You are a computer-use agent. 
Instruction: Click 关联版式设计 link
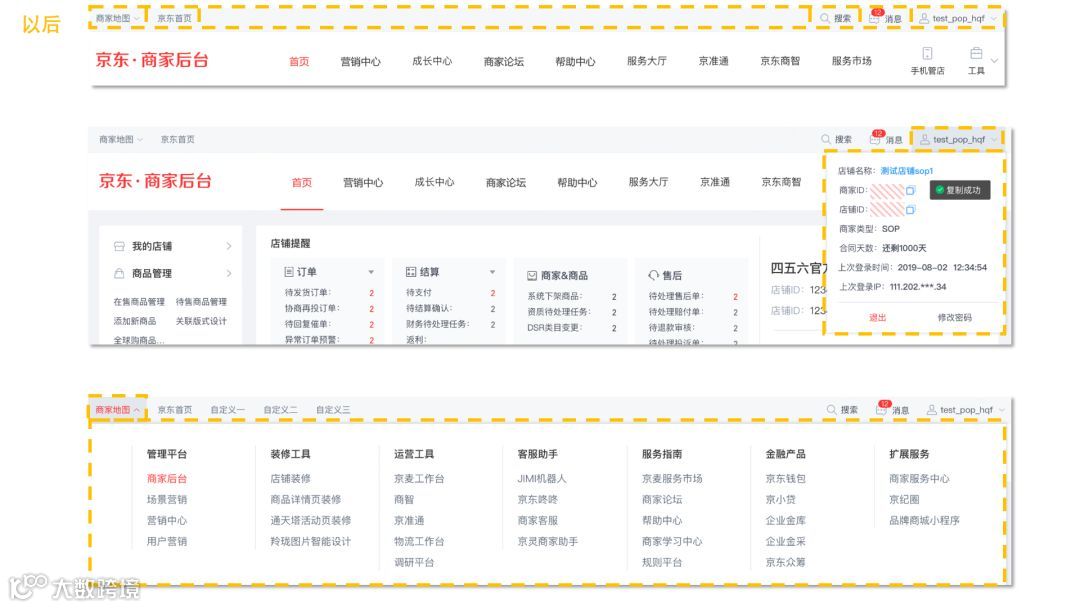[x=201, y=321]
